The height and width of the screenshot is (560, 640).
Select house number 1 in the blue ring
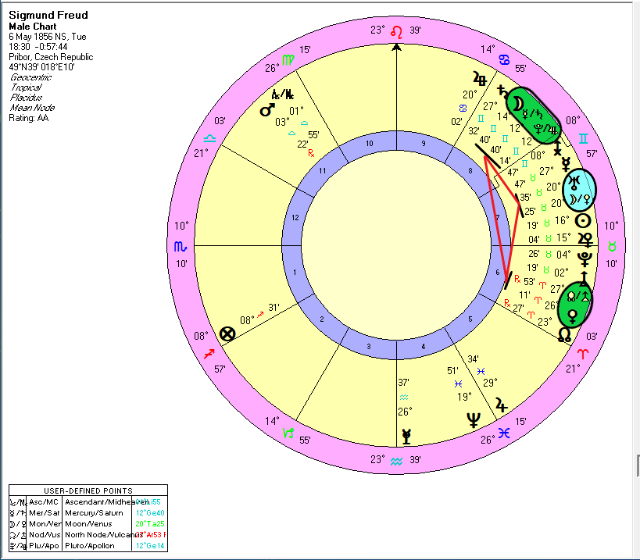[x=295, y=272]
